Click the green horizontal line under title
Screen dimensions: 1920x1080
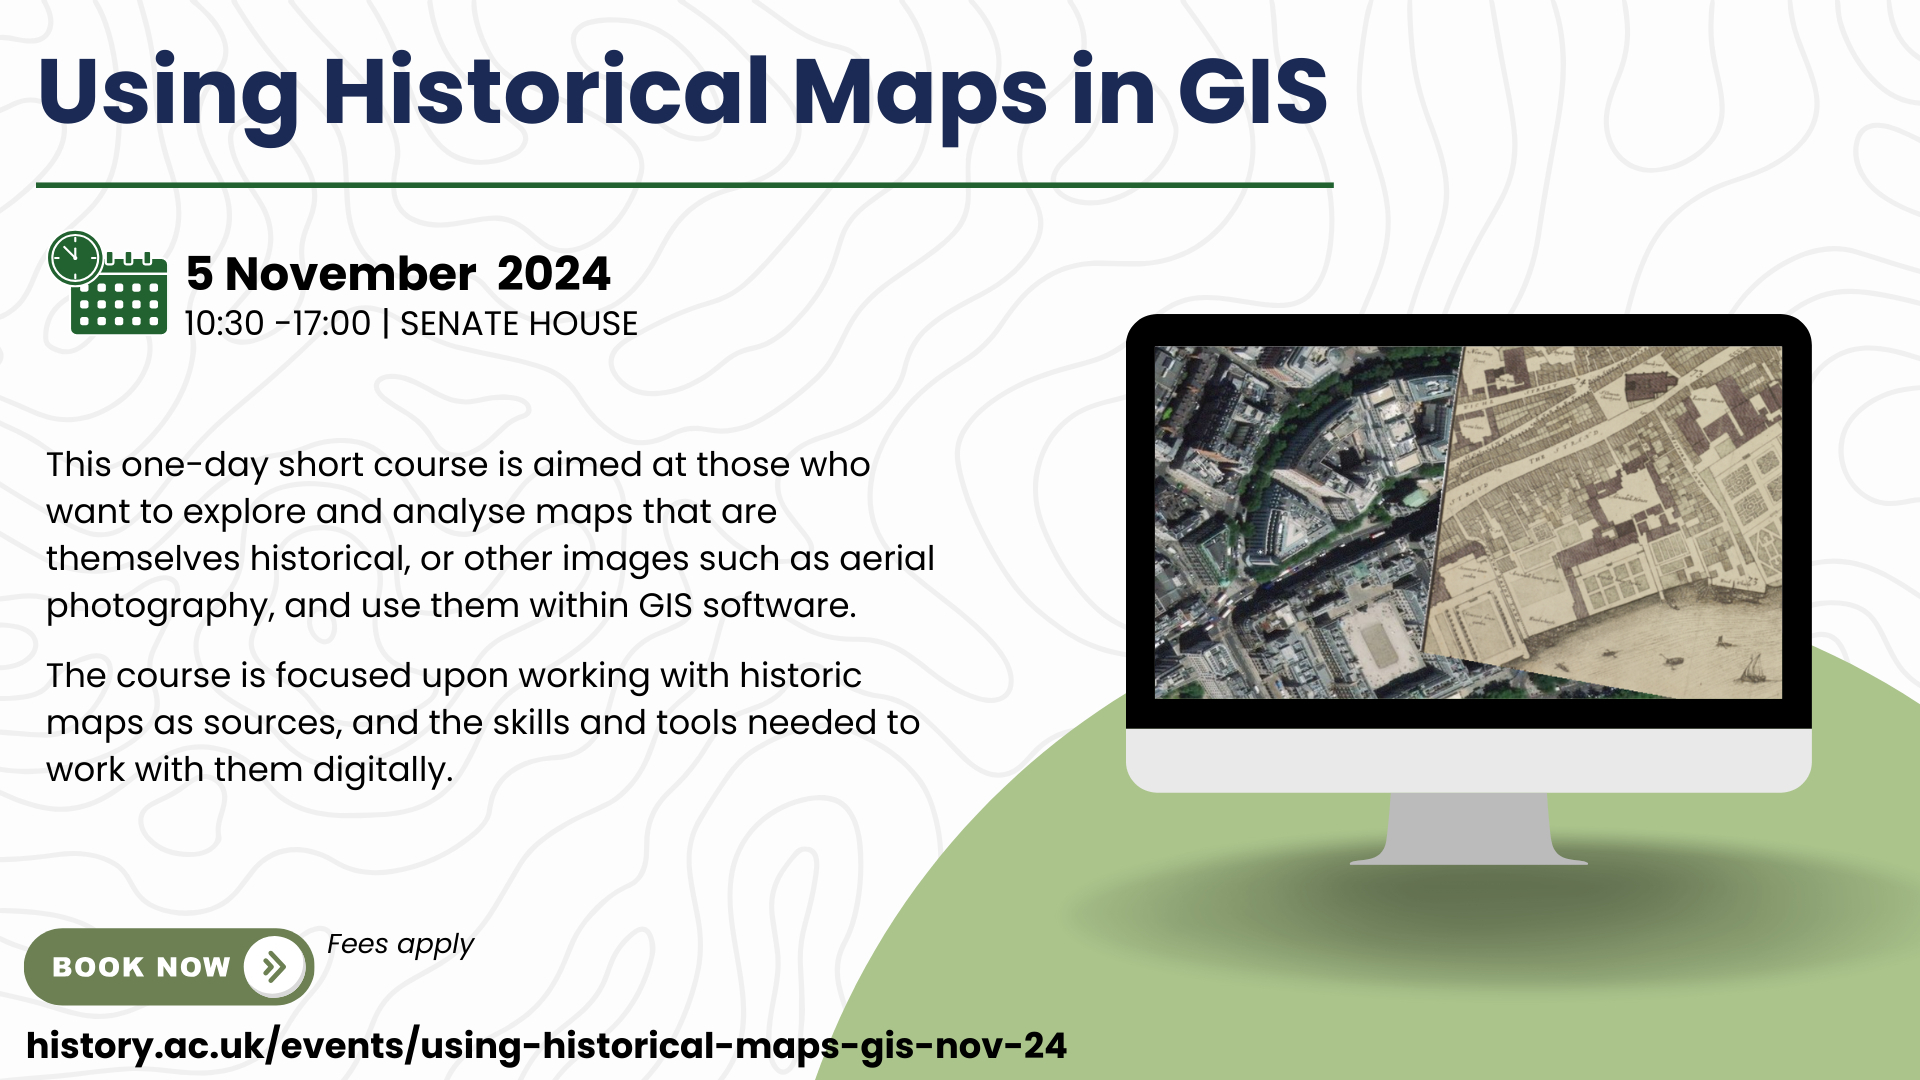click(684, 185)
